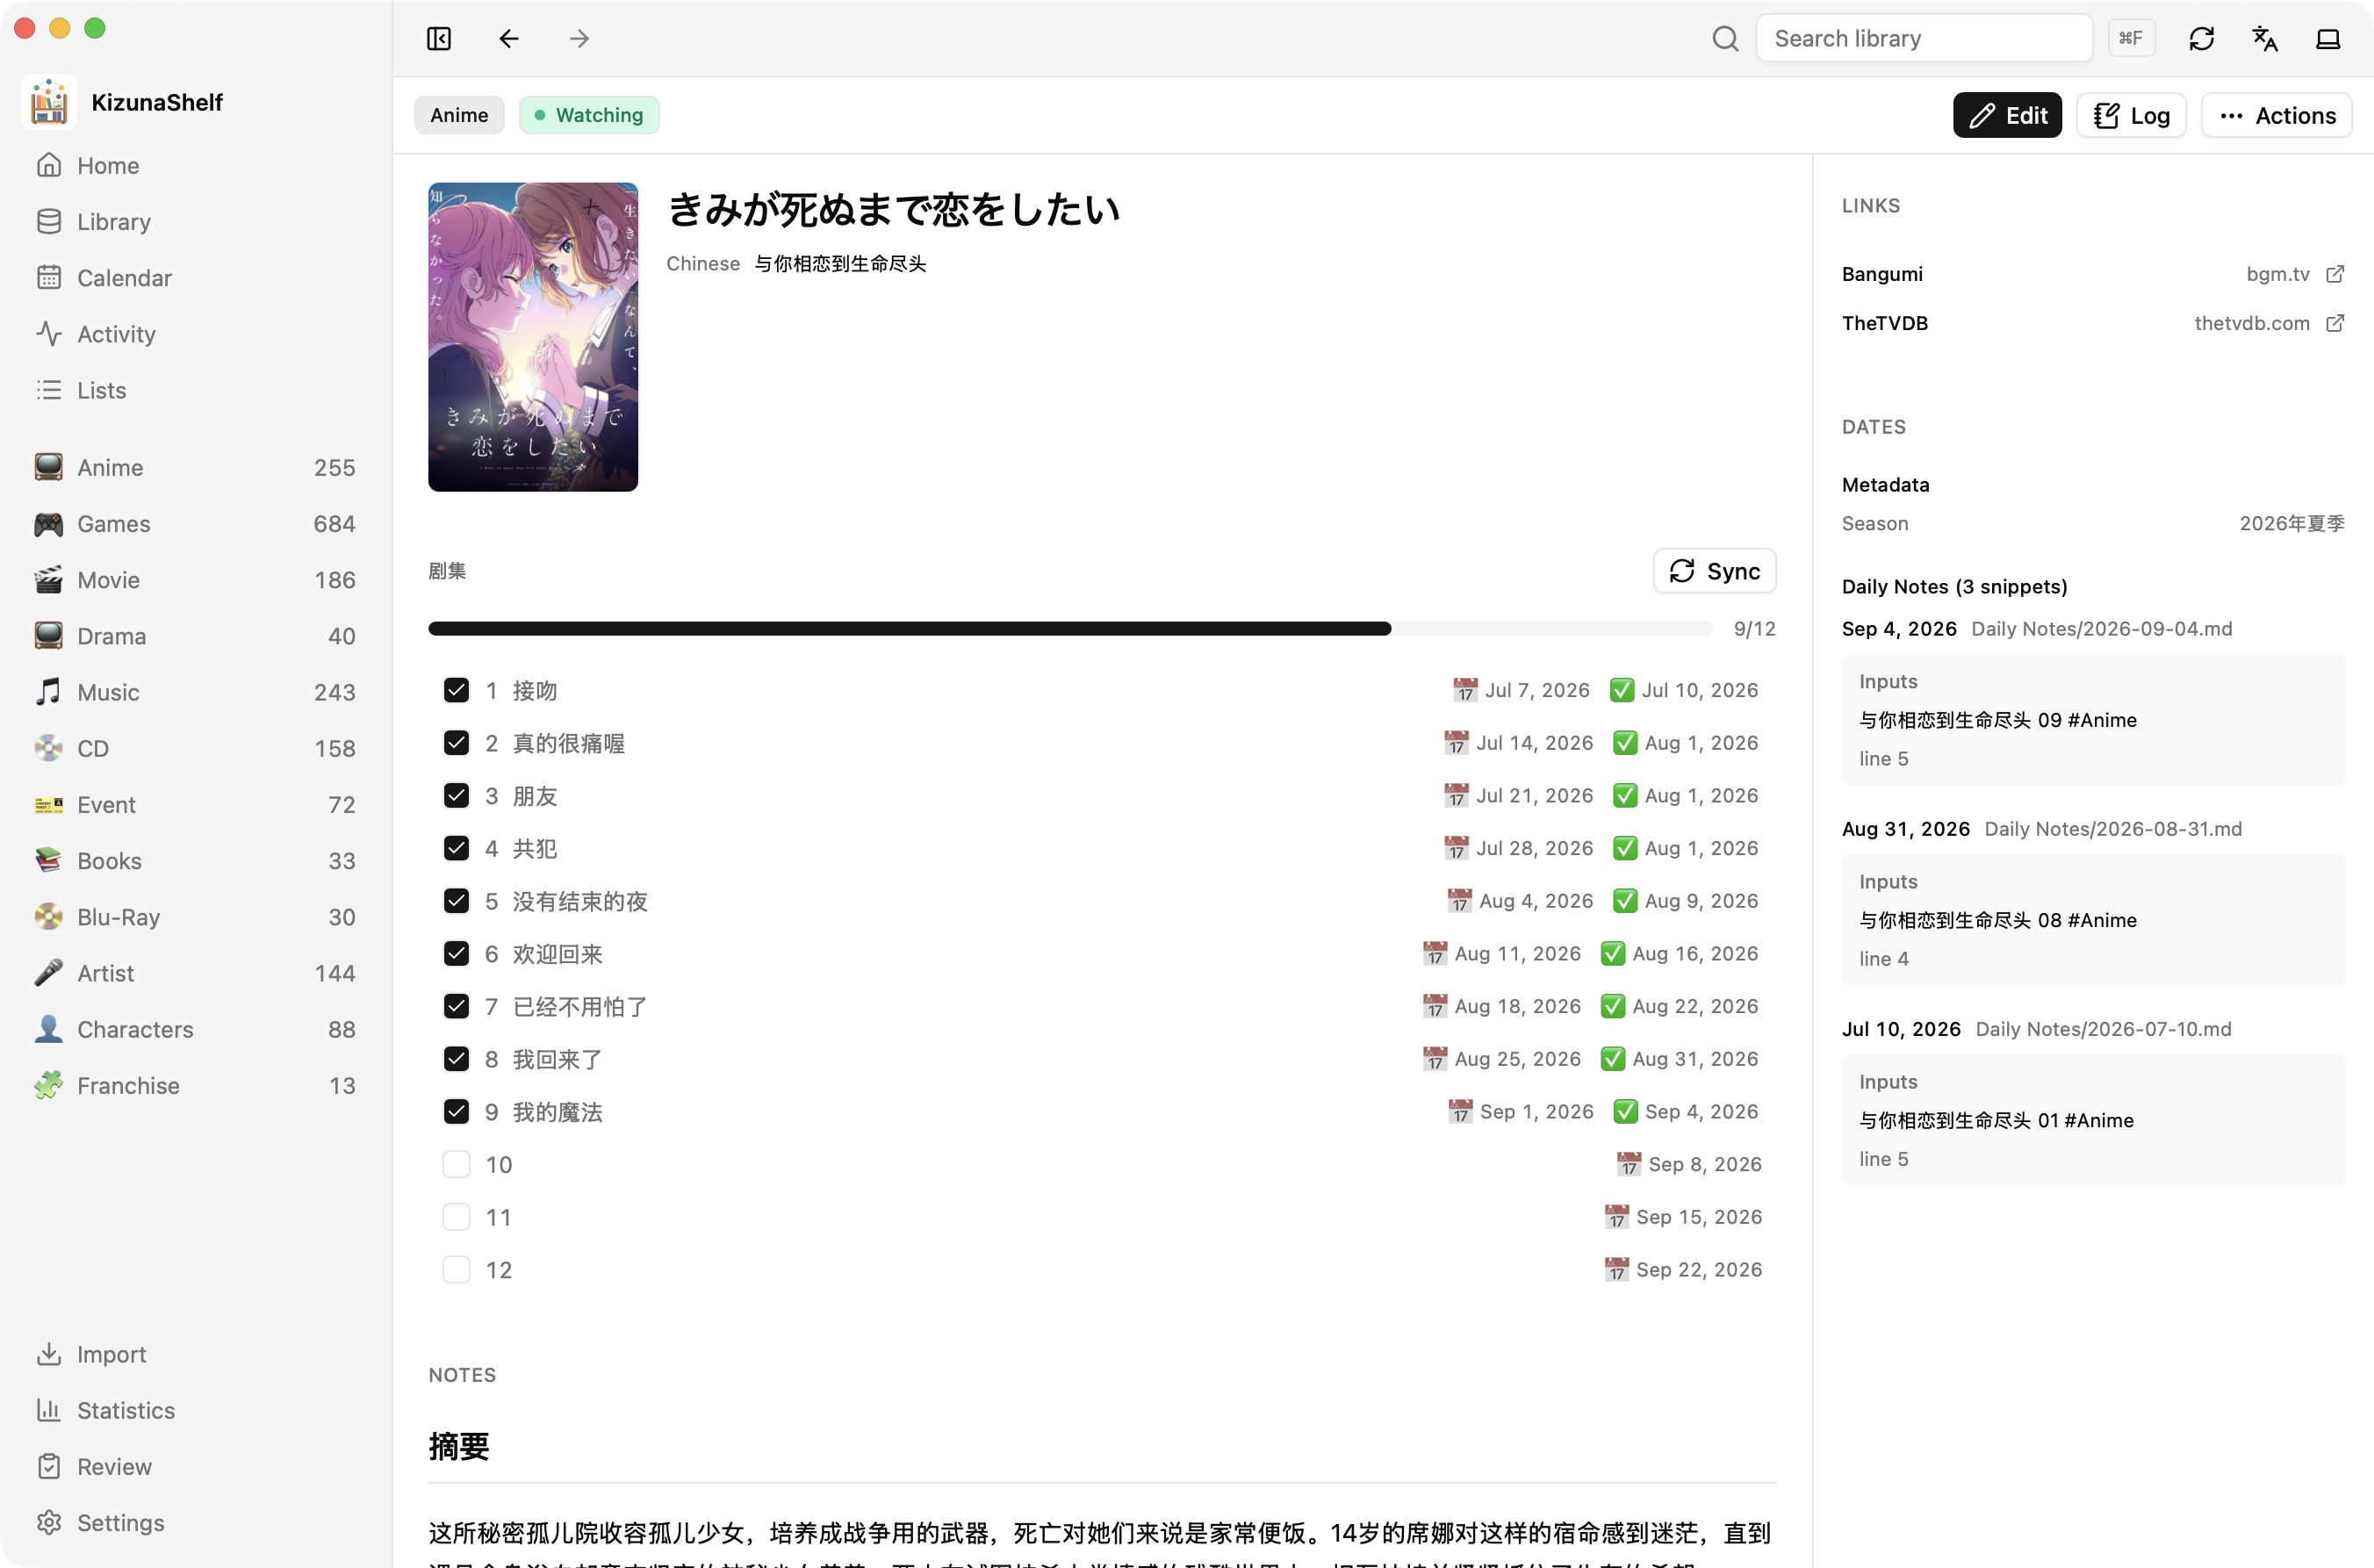Image resolution: width=2374 pixels, height=1568 pixels.
Task: Go back with the left arrow
Action: (509, 38)
